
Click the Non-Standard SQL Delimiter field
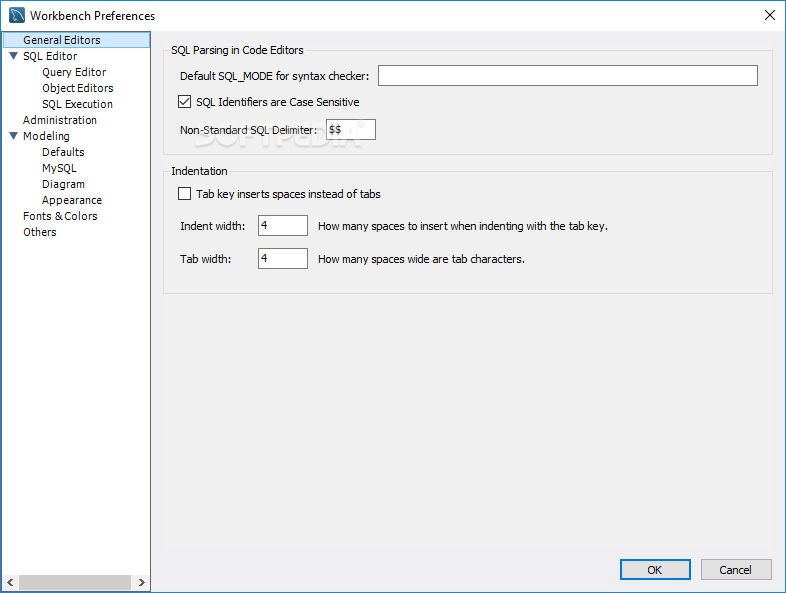(x=350, y=130)
